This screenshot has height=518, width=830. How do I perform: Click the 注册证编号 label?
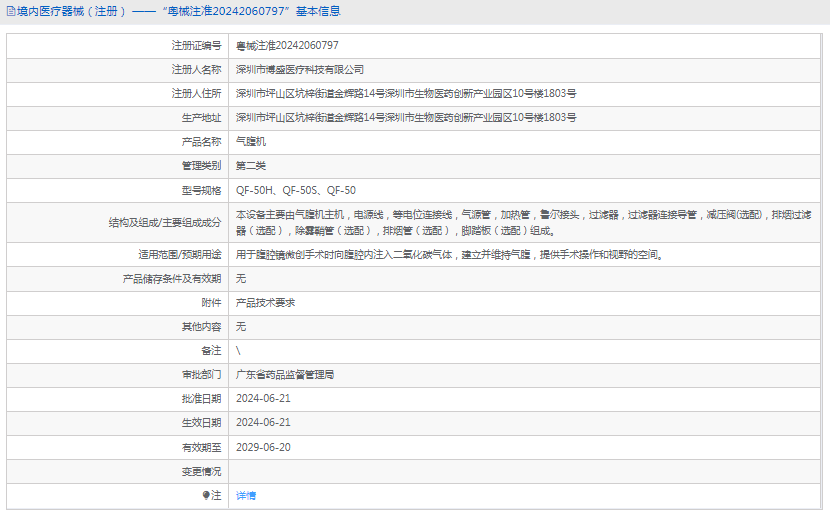[x=196, y=46]
